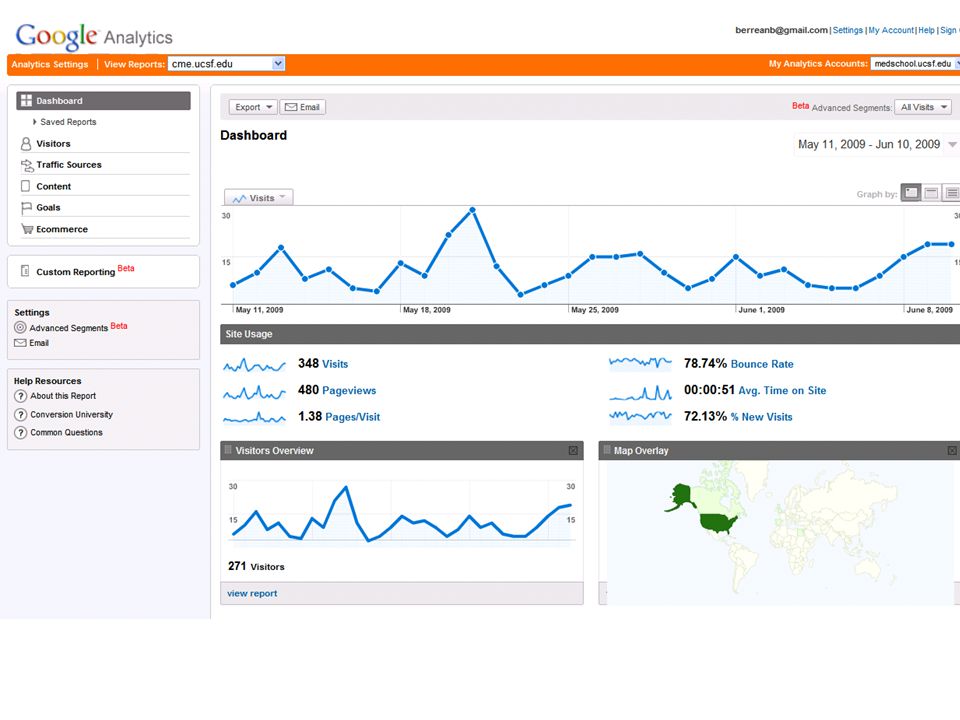Image resolution: width=960 pixels, height=720 pixels.
Task: Click view report under Visitors Overview
Action: coord(252,593)
